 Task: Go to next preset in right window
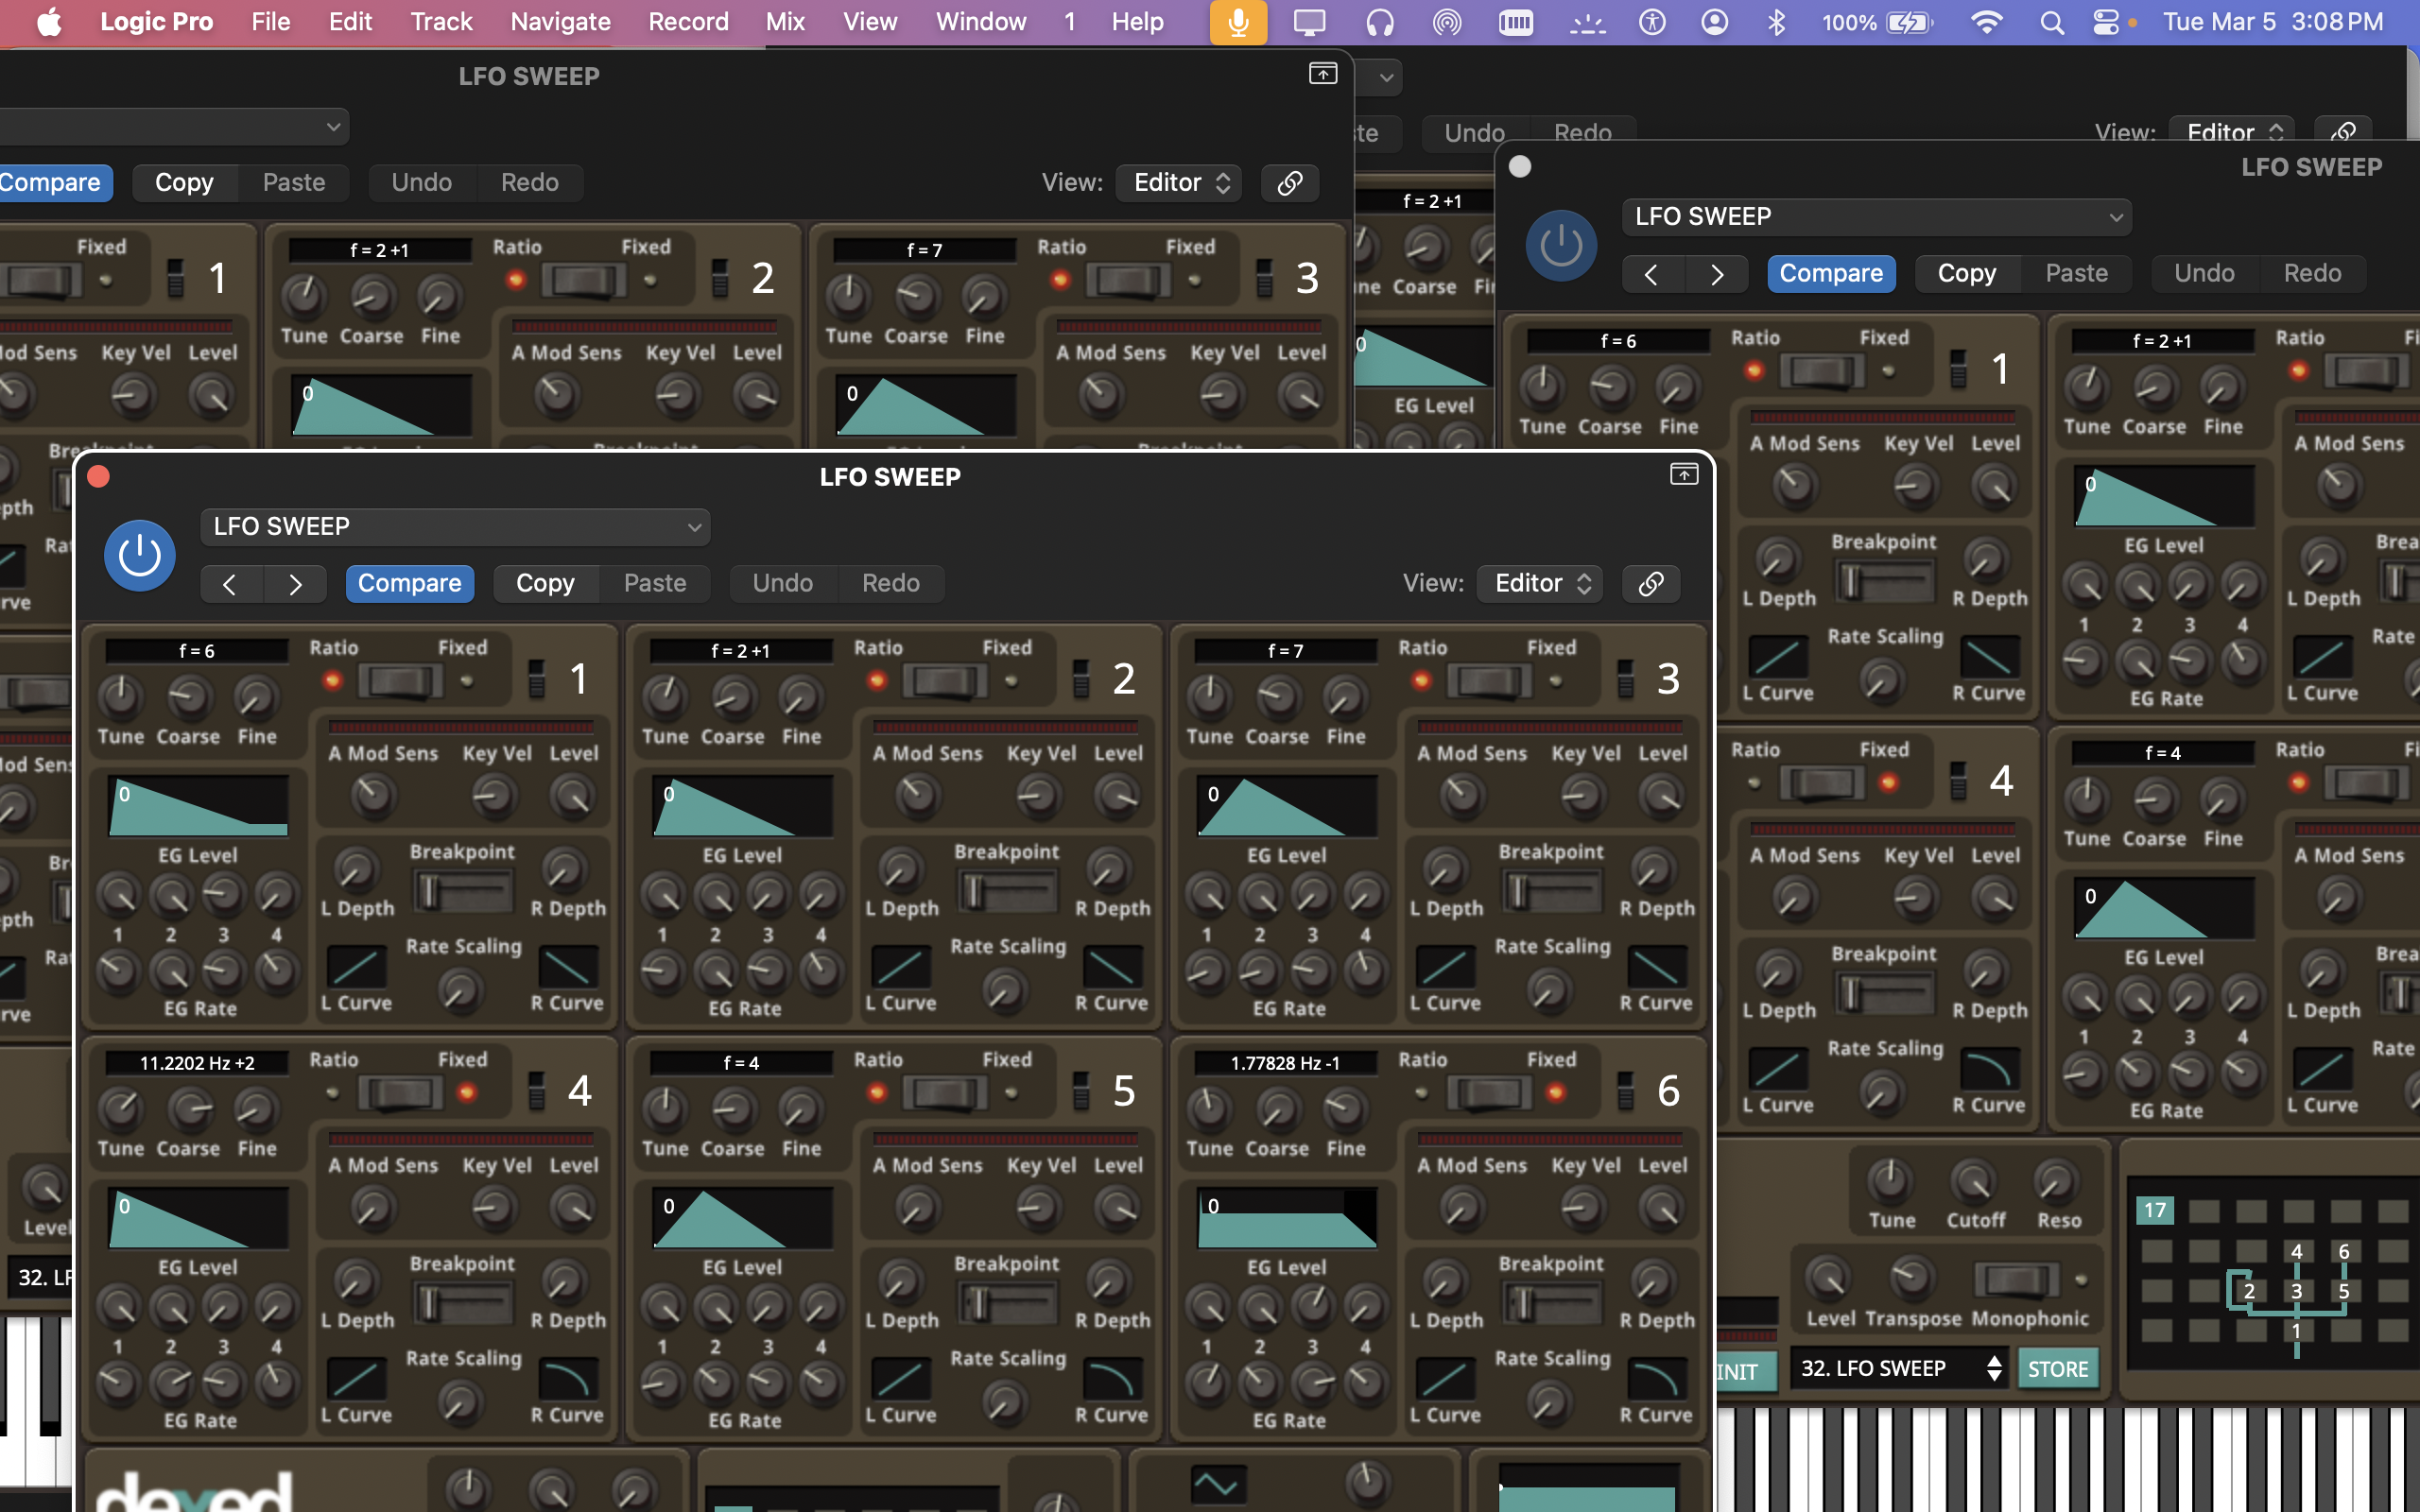1716,274
